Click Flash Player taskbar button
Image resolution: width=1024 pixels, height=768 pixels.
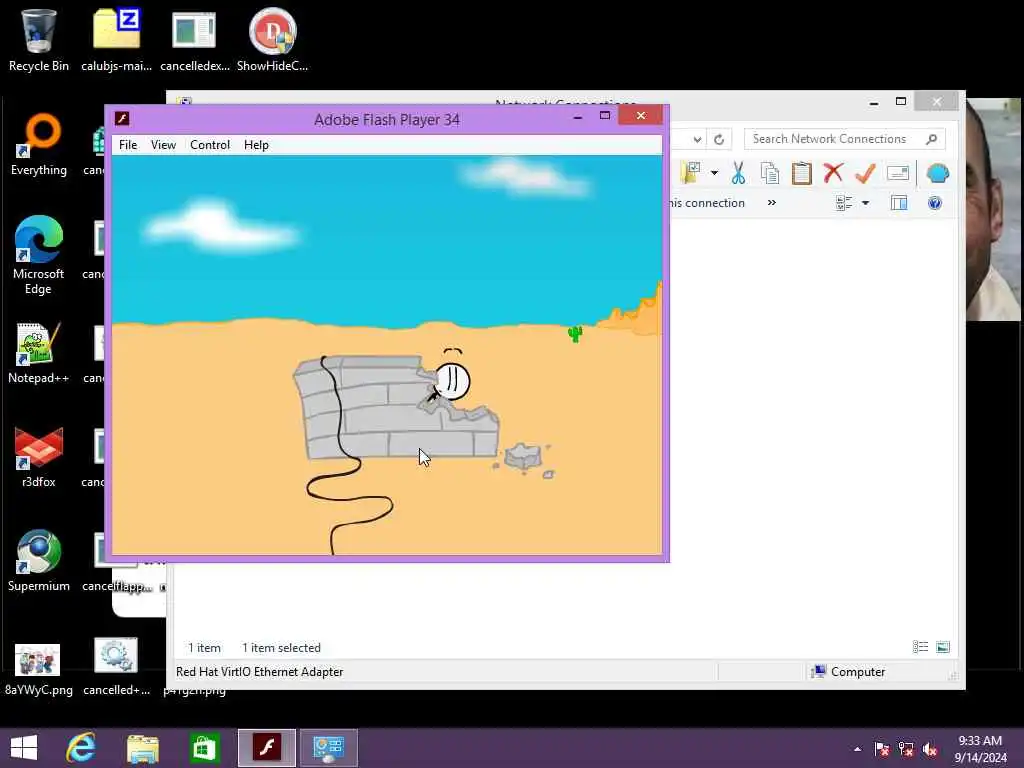(266, 748)
